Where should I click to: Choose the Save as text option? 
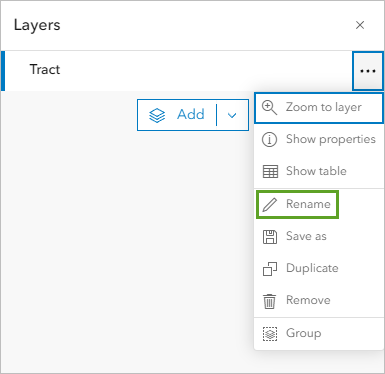tap(306, 236)
